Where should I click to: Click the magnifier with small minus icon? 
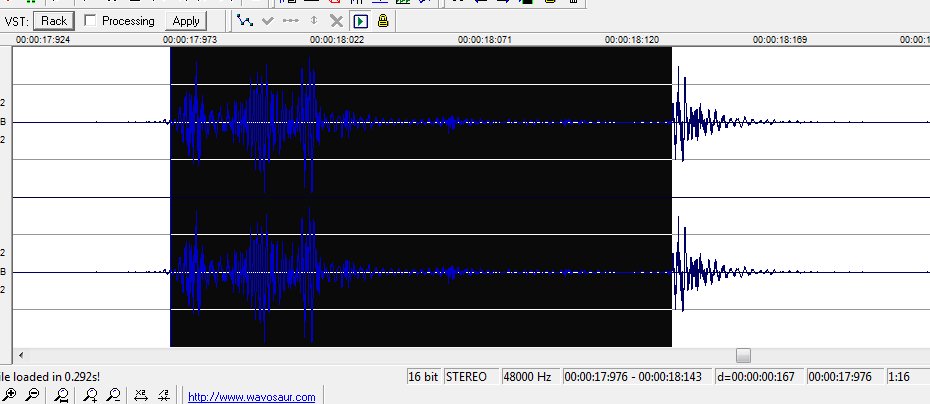[114, 395]
